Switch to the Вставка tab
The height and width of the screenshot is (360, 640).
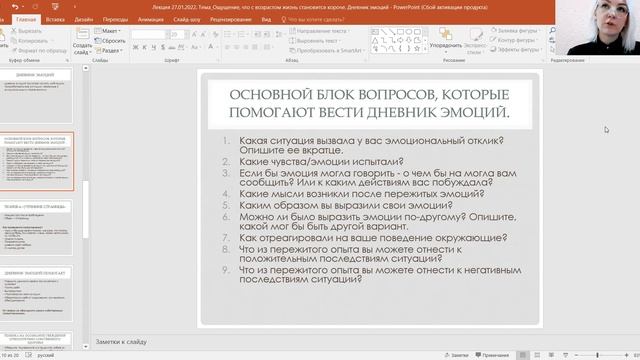(x=55, y=20)
